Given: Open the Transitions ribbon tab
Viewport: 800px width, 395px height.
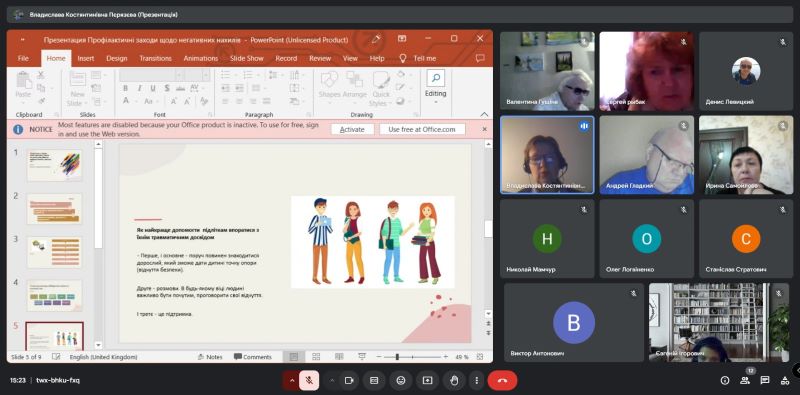Looking at the screenshot, I should pos(156,58).
